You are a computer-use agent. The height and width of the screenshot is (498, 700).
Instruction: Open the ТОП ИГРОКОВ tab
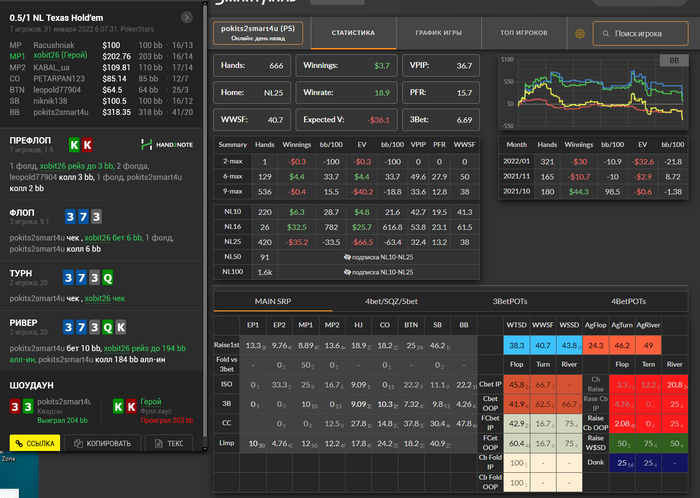[x=524, y=33]
